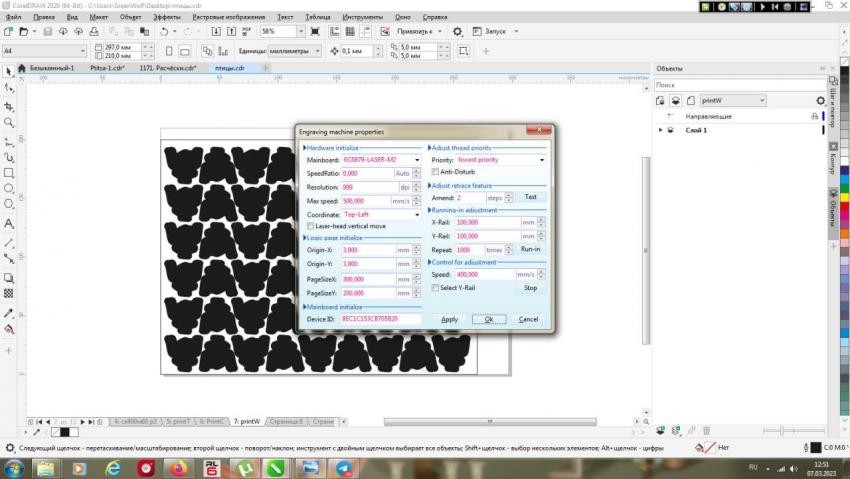Screen dimensions: 850x479
Task: Select the Eyedropper tool
Action: point(9,312)
